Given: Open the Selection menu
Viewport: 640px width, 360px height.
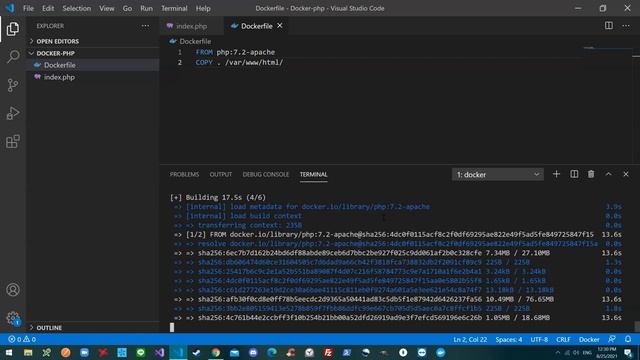Looking at the screenshot, I should (76, 8).
